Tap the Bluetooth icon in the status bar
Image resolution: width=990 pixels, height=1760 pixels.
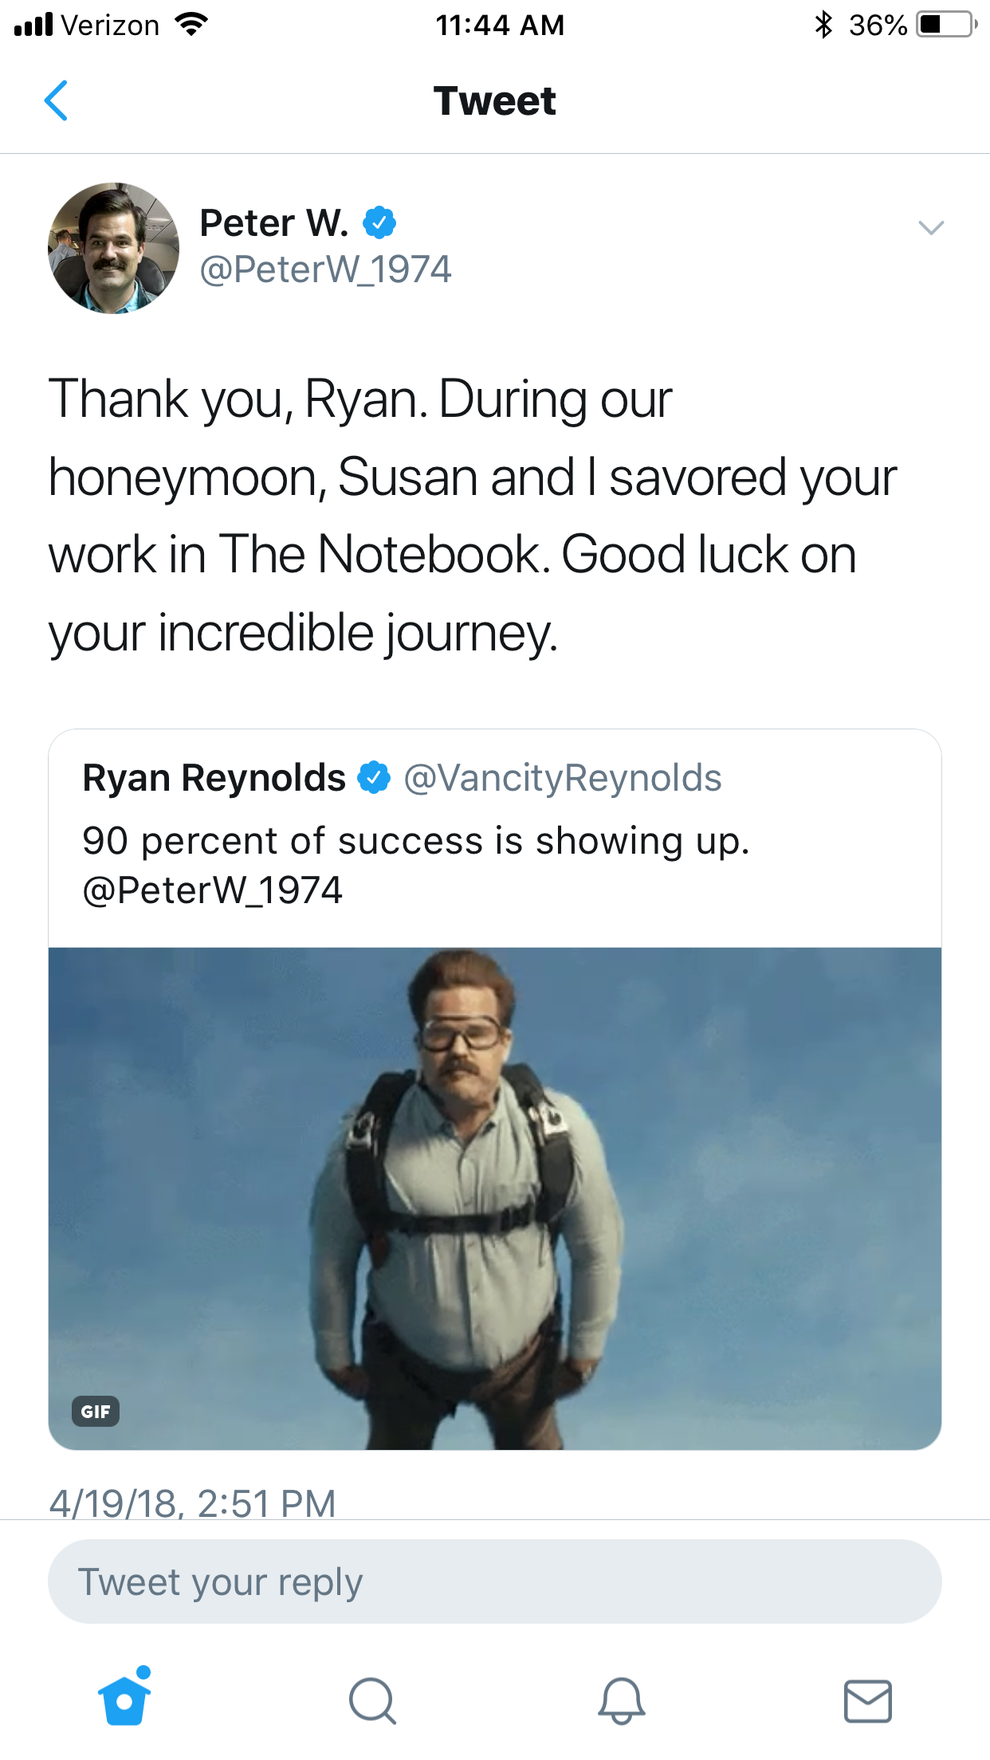click(x=825, y=24)
